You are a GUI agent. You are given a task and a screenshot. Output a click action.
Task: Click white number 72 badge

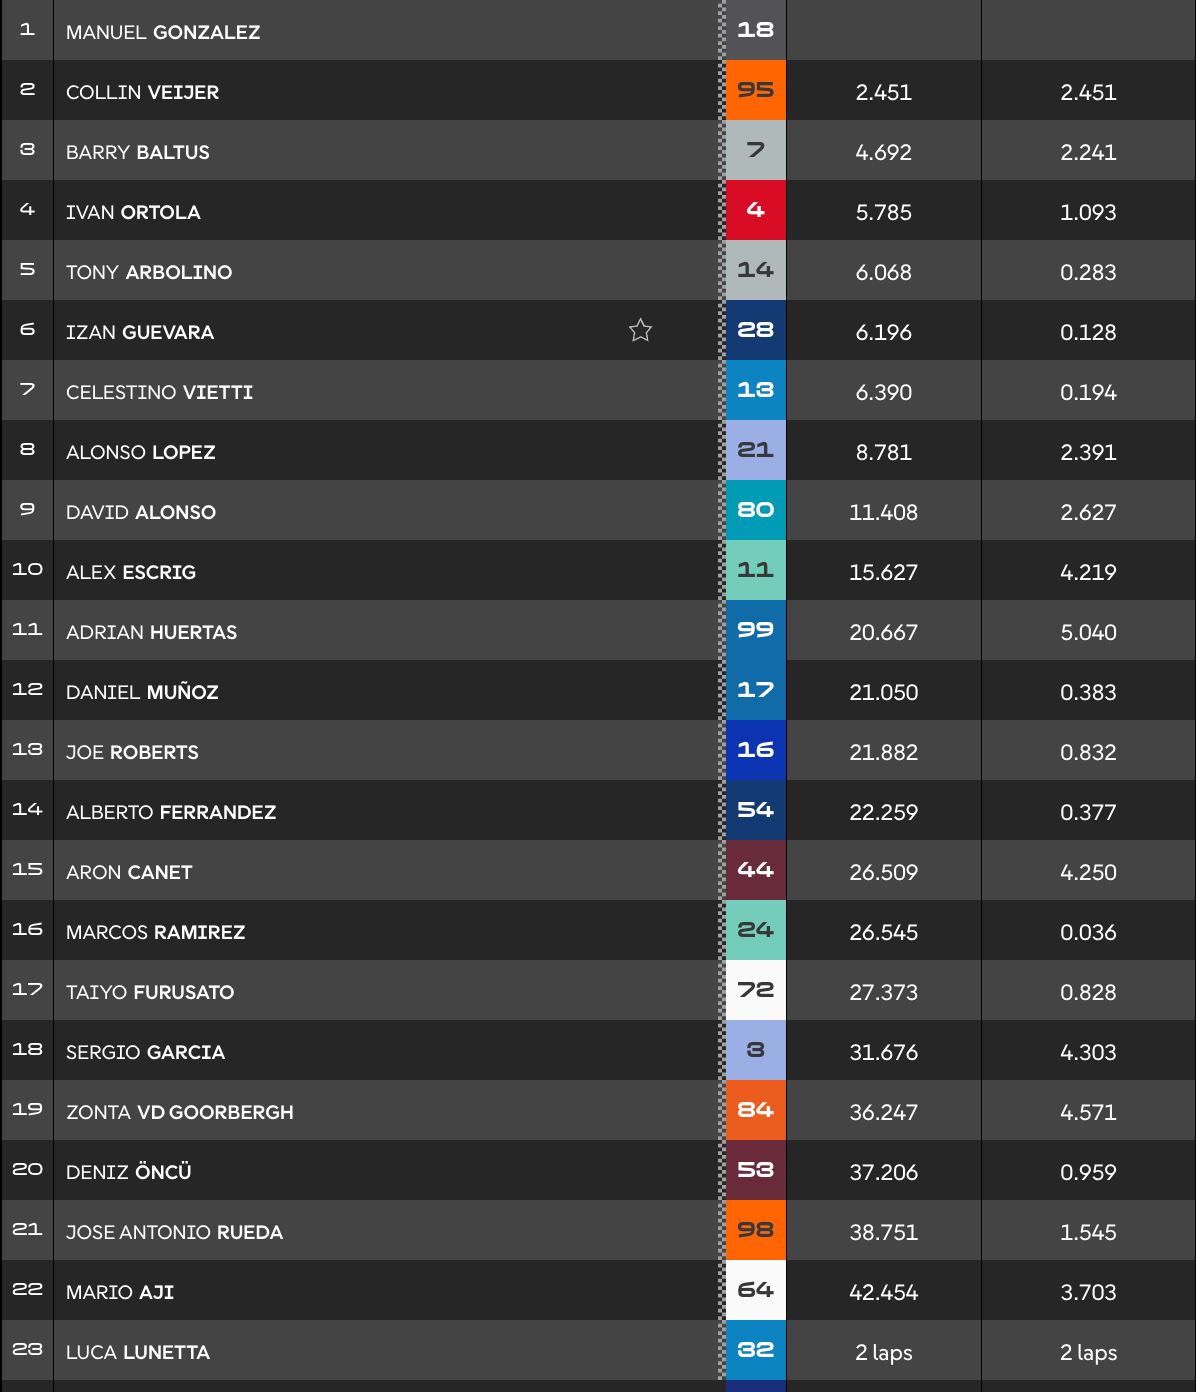[x=755, y=990]
